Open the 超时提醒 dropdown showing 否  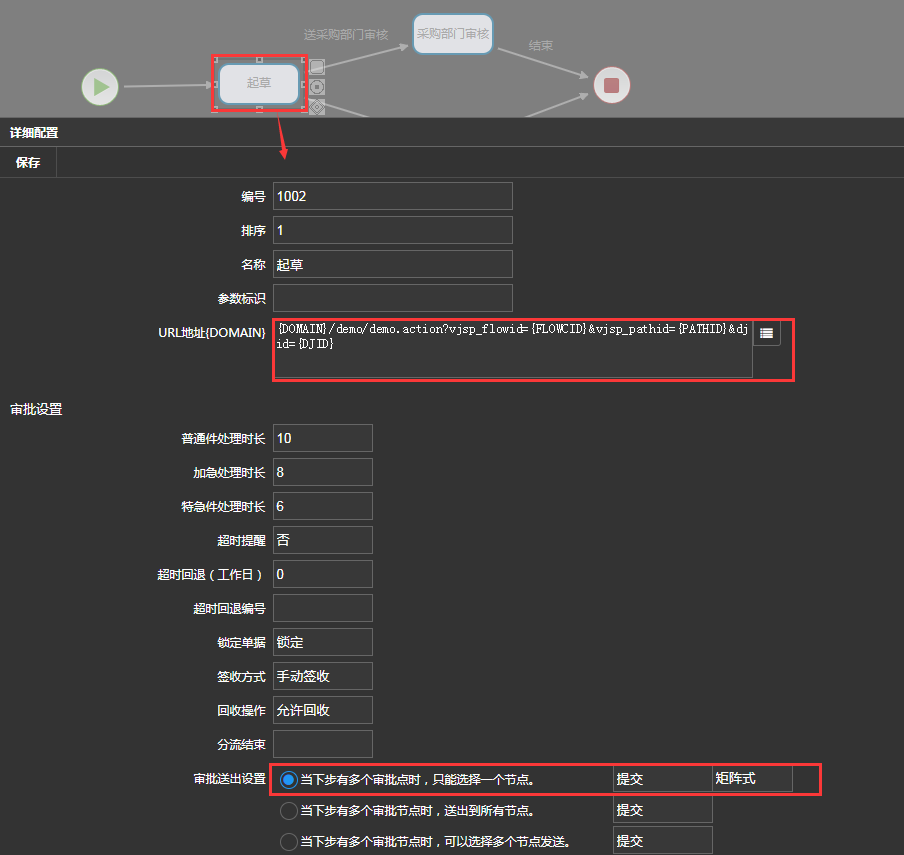322,540
